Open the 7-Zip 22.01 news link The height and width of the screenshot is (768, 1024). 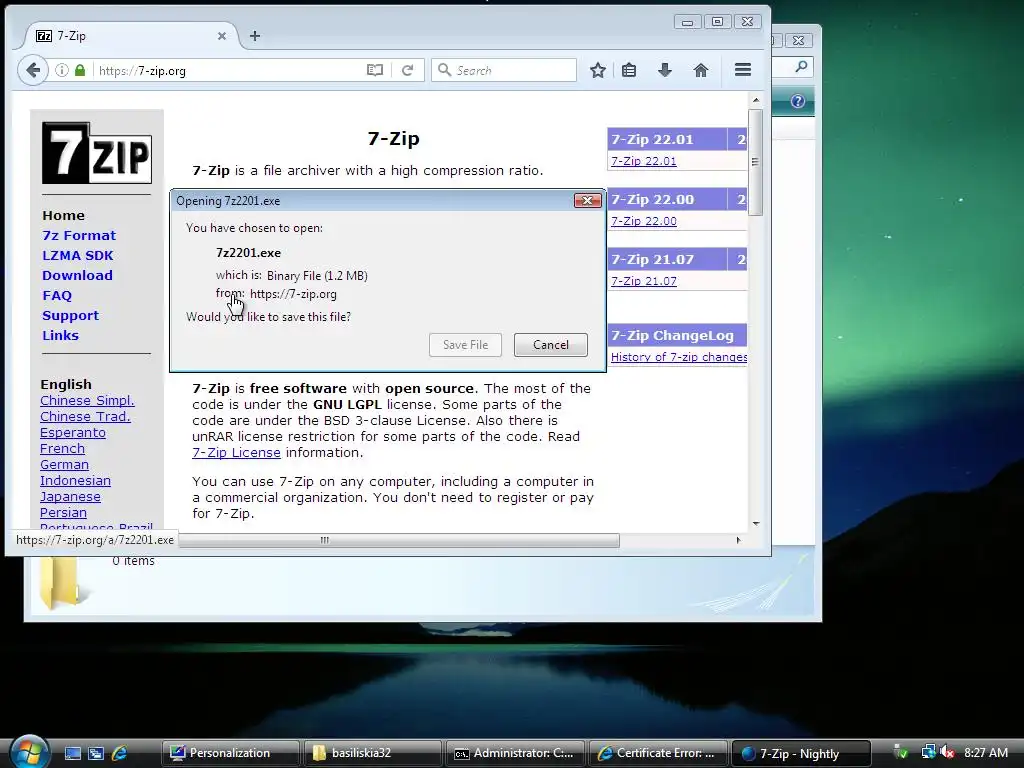(x=643, y=161)
